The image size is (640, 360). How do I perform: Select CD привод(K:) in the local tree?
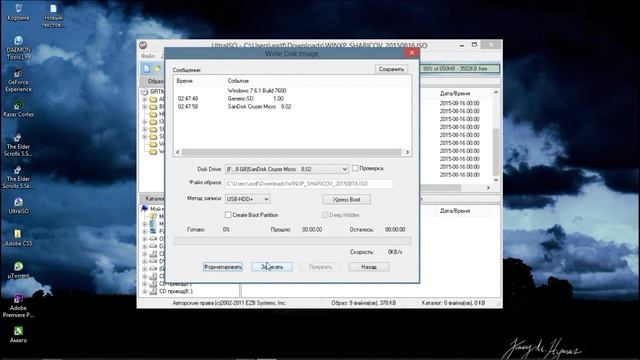point(171,291)
